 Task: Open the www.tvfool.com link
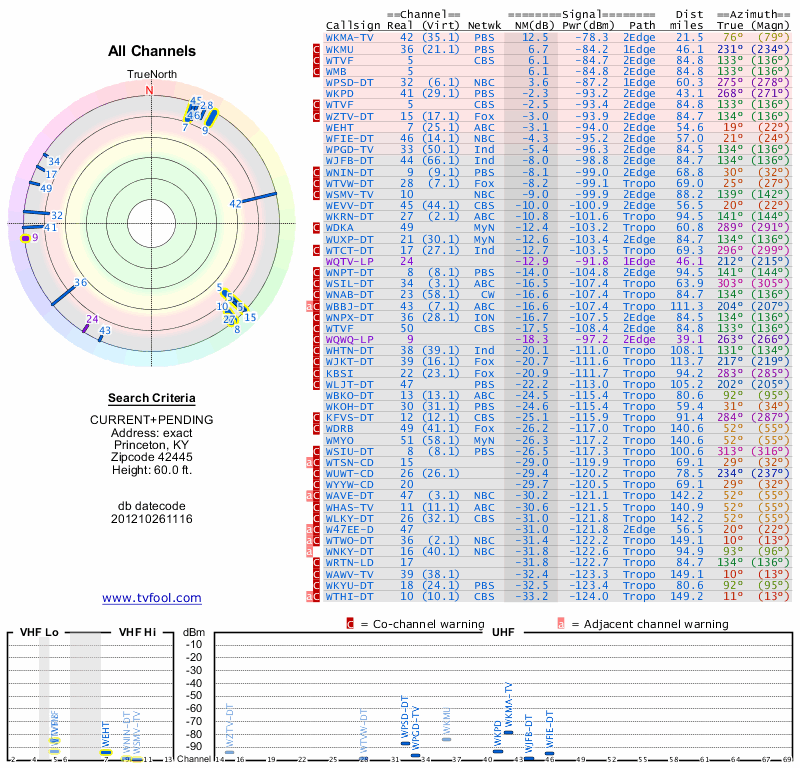pos(152,598)
